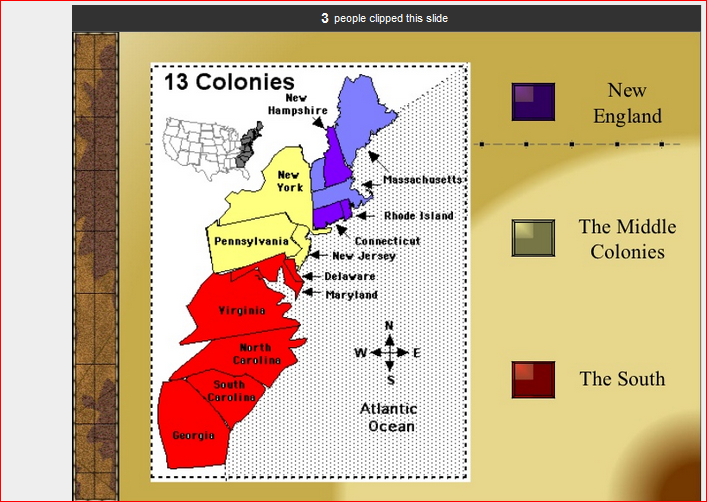707x502 pixels.
Task: Click the purple New England legend square
Action: [x=533, y=102]
